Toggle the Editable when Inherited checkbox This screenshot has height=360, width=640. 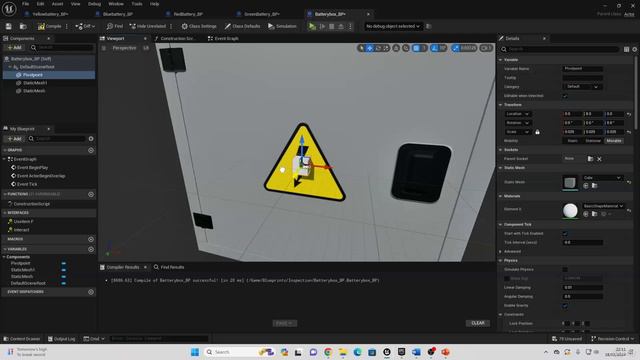click(x=565, y=96)
